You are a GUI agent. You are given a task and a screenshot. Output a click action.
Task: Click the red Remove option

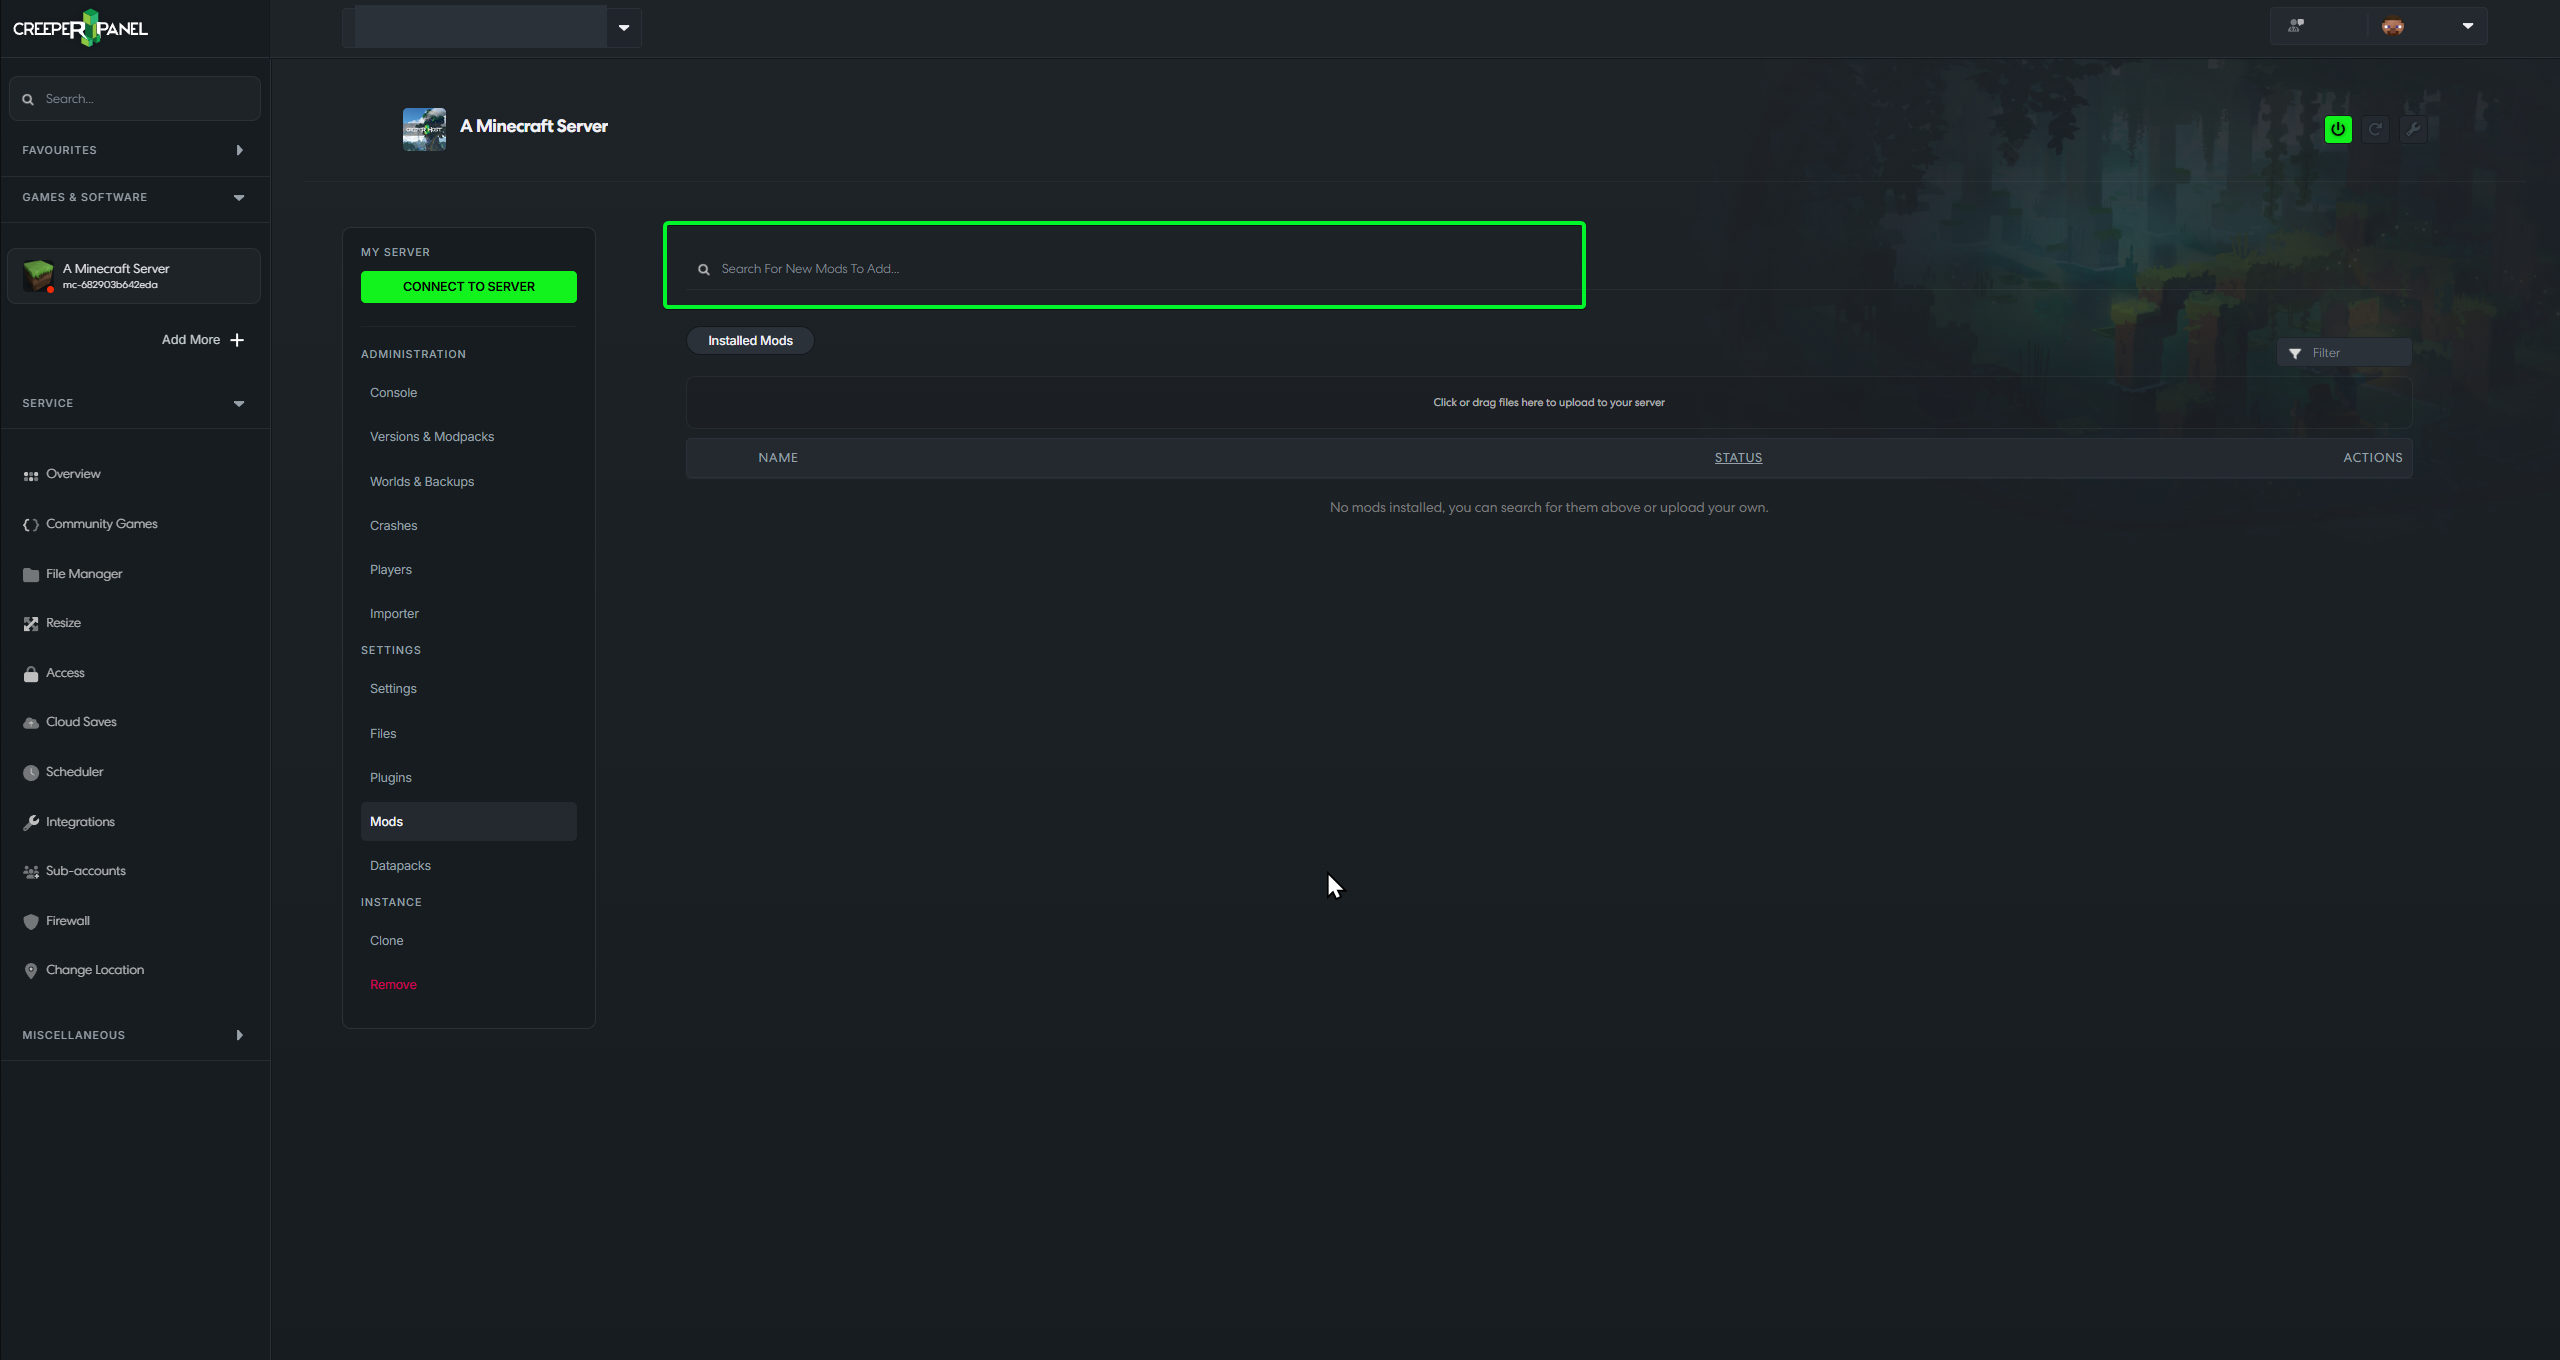tap(393, 985)
